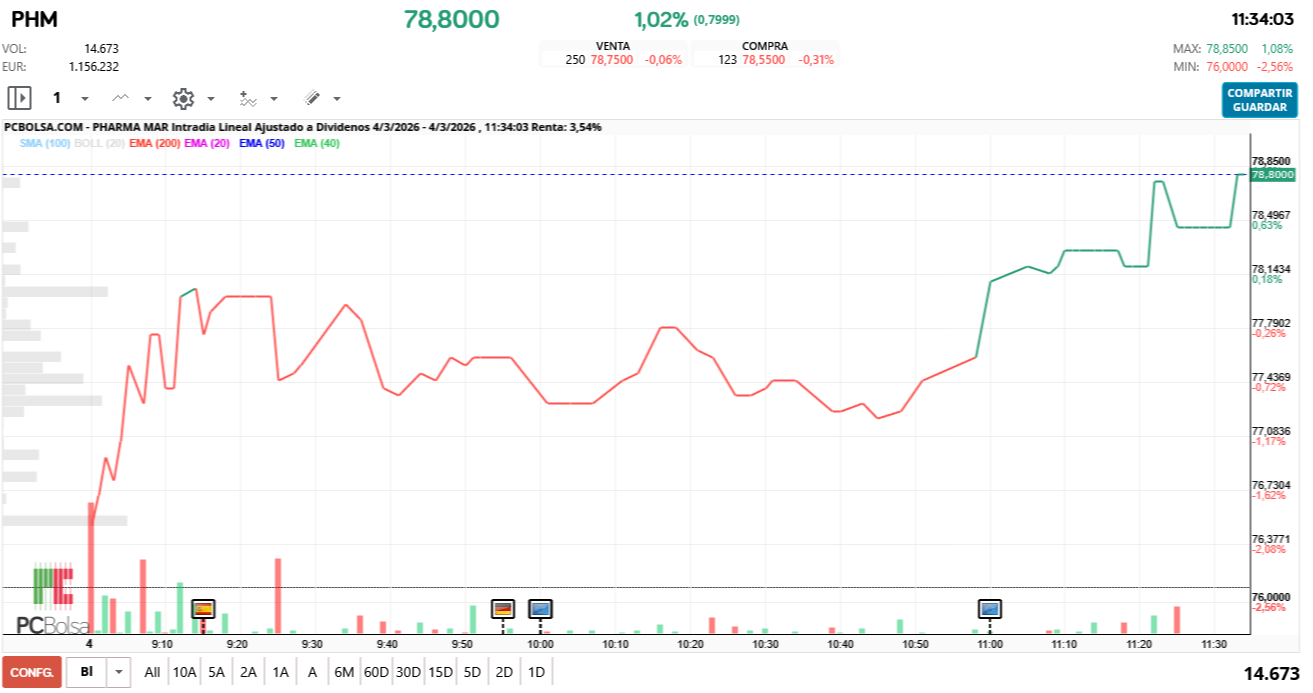Click the green 78,8000 price tag on axis
Image resolution: width=1313 pixels, height=693 pixels.
click(x=1274, y=174)
